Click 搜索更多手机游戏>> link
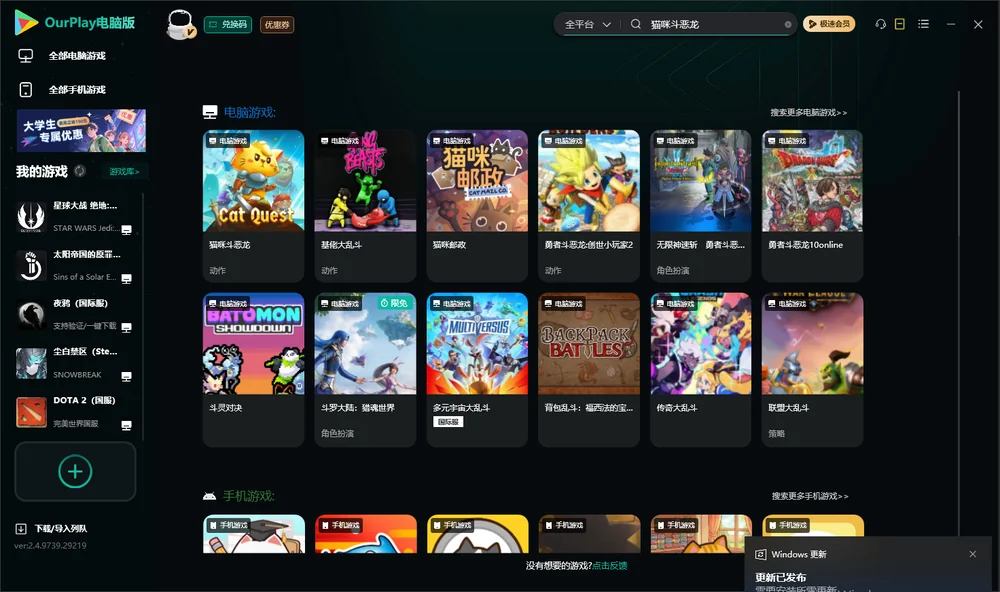1000x592 pixels. [809, 496]
